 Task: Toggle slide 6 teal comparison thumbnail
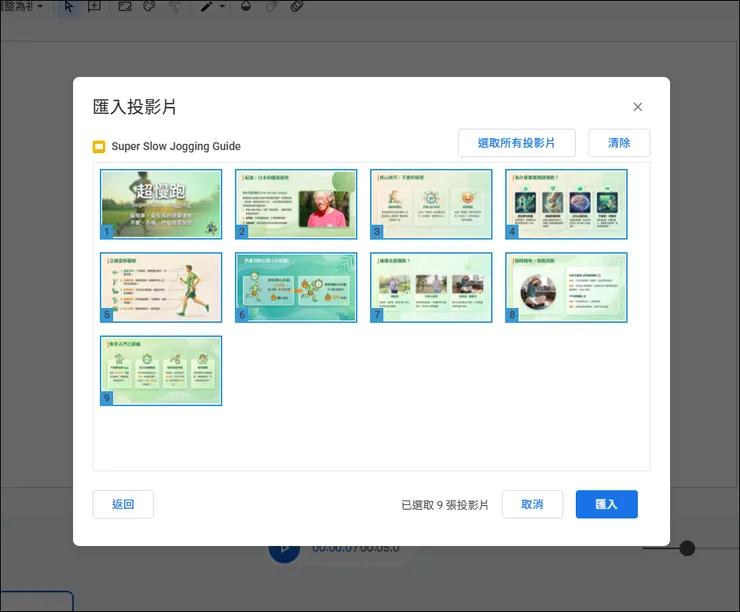point(296,287)
